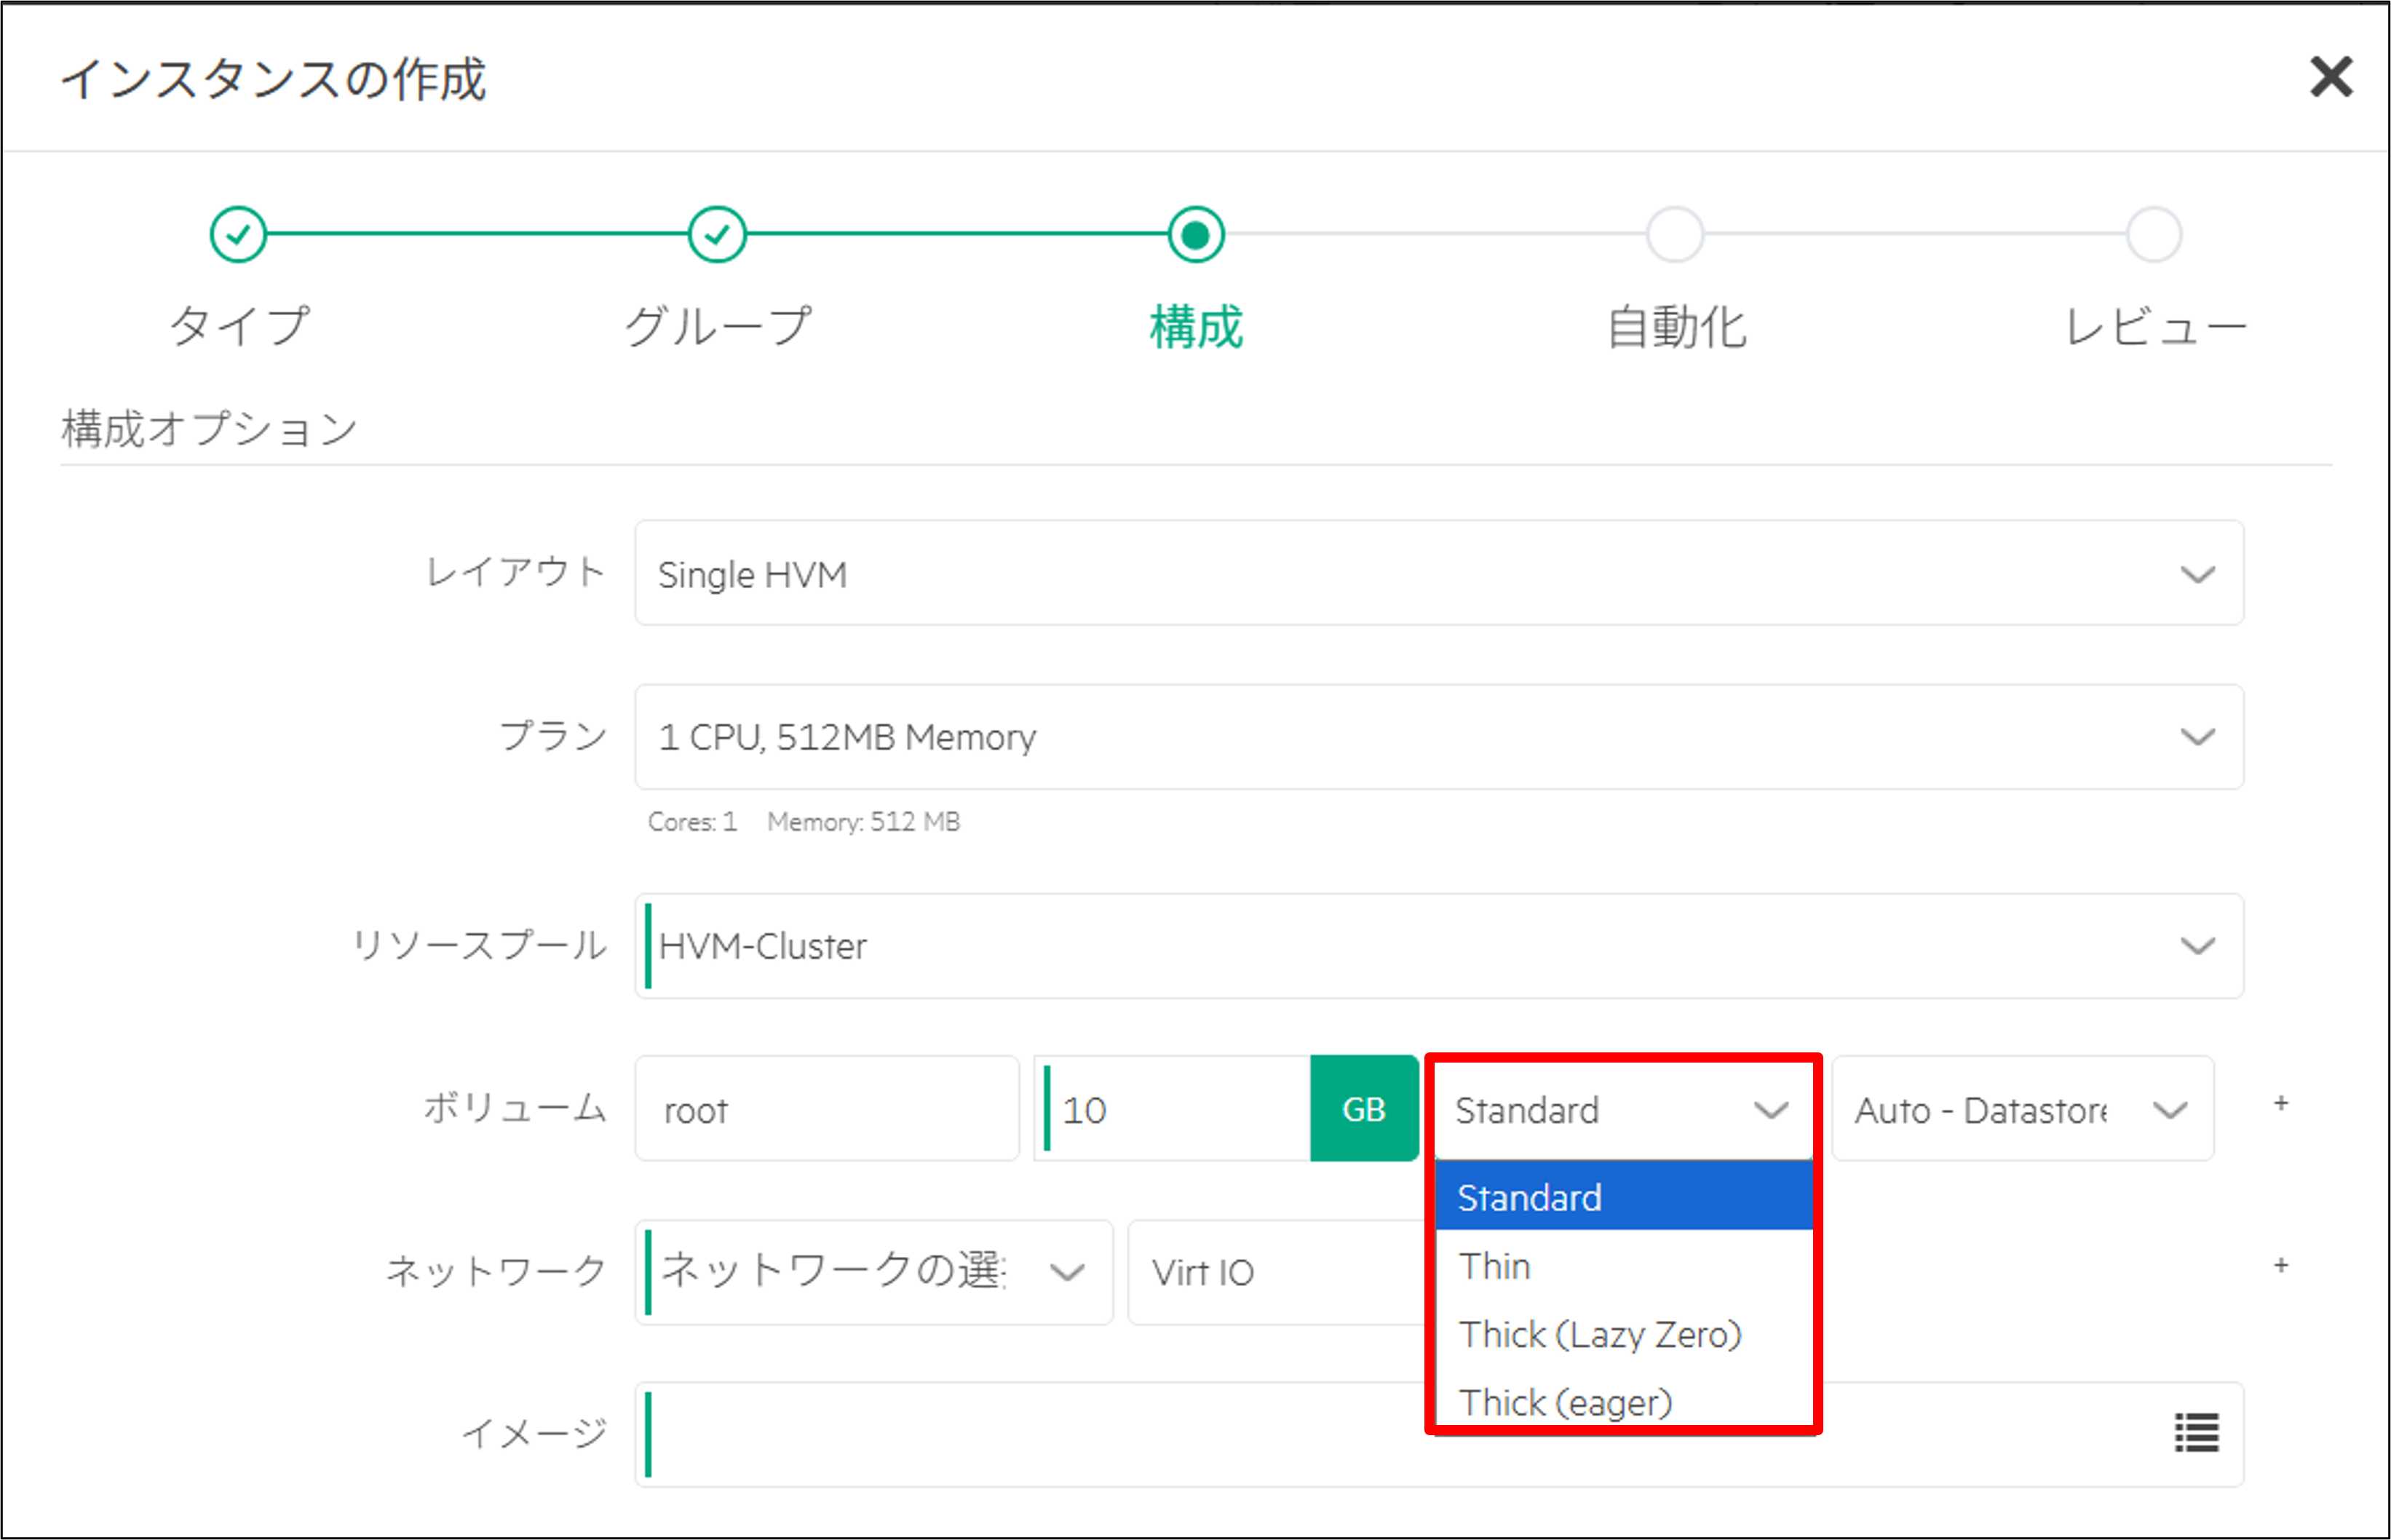Add another volume with the plus icon
The image size is (2391, 1540).
[2281, 1103]
